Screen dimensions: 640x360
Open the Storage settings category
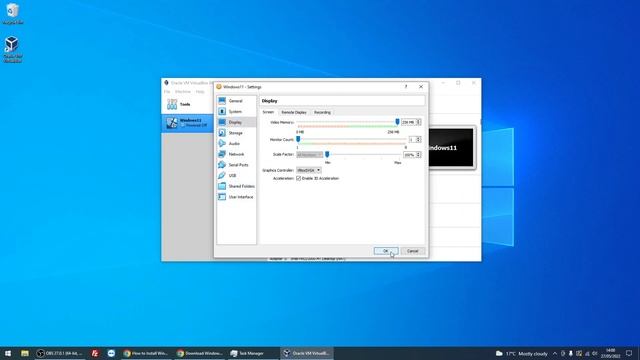pyautogui.click(x=236, y=133)
